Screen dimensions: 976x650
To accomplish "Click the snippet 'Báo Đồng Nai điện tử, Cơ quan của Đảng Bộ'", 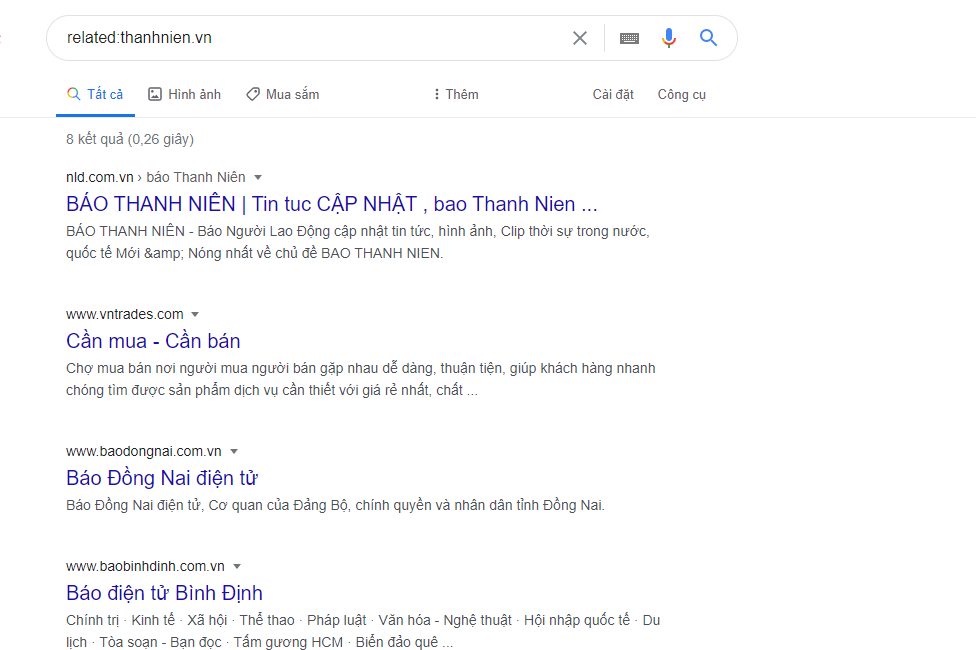I will (336, 505).
